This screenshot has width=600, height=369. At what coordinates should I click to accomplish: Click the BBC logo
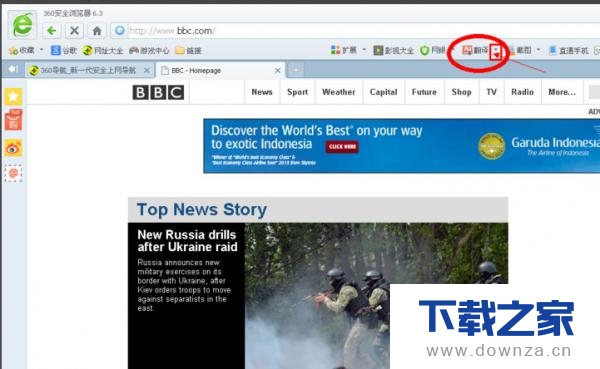click(x=158, y=92)
